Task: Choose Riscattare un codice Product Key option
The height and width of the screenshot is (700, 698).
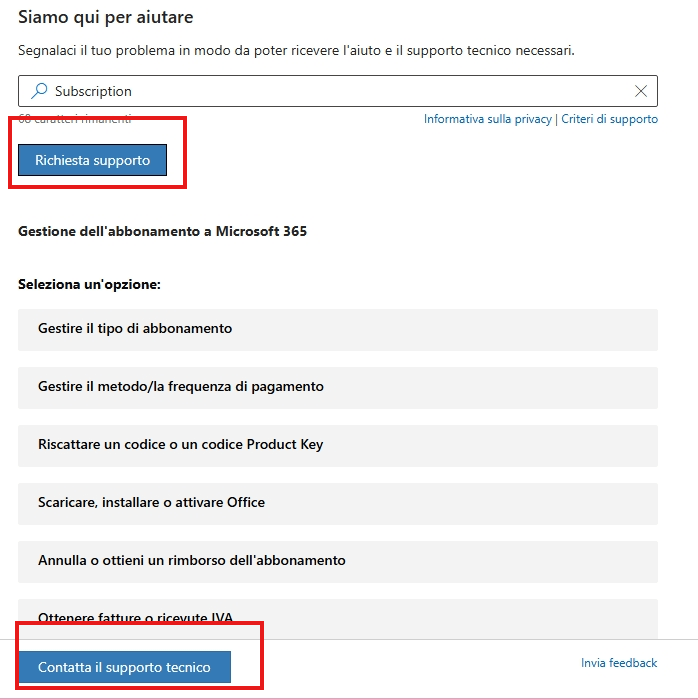Action: tap(338, 446)
